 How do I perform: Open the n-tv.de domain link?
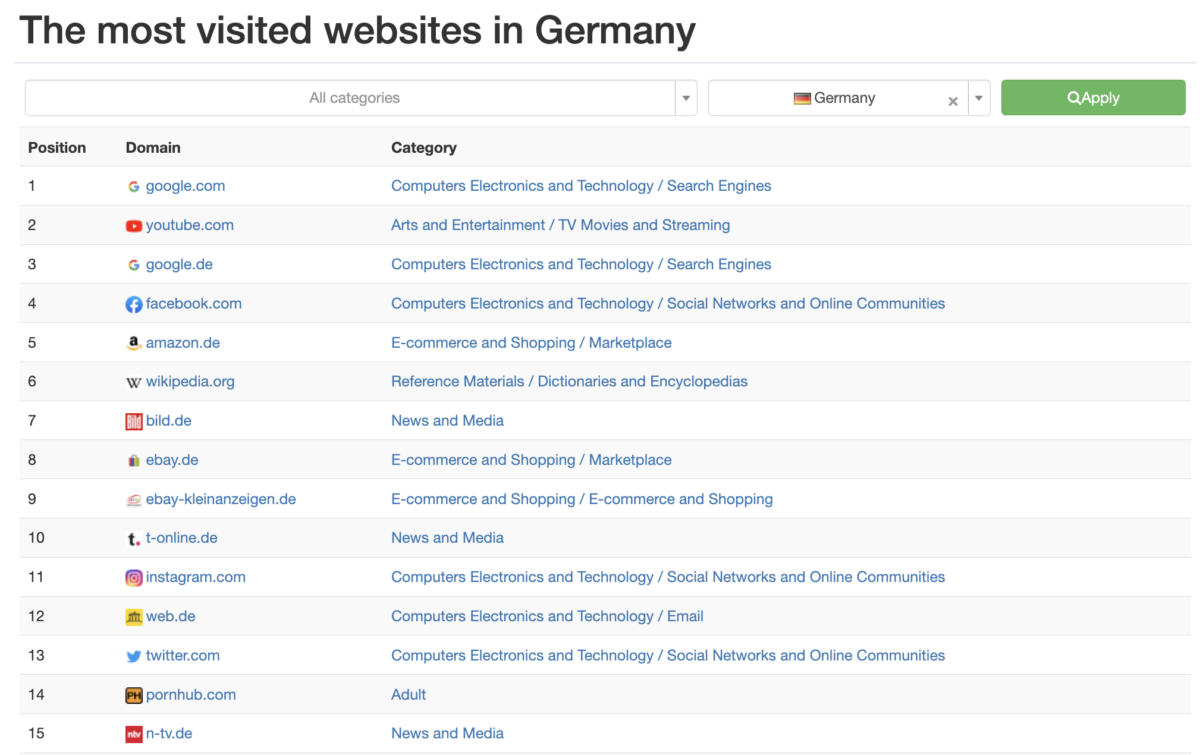[x=169, y=733]
